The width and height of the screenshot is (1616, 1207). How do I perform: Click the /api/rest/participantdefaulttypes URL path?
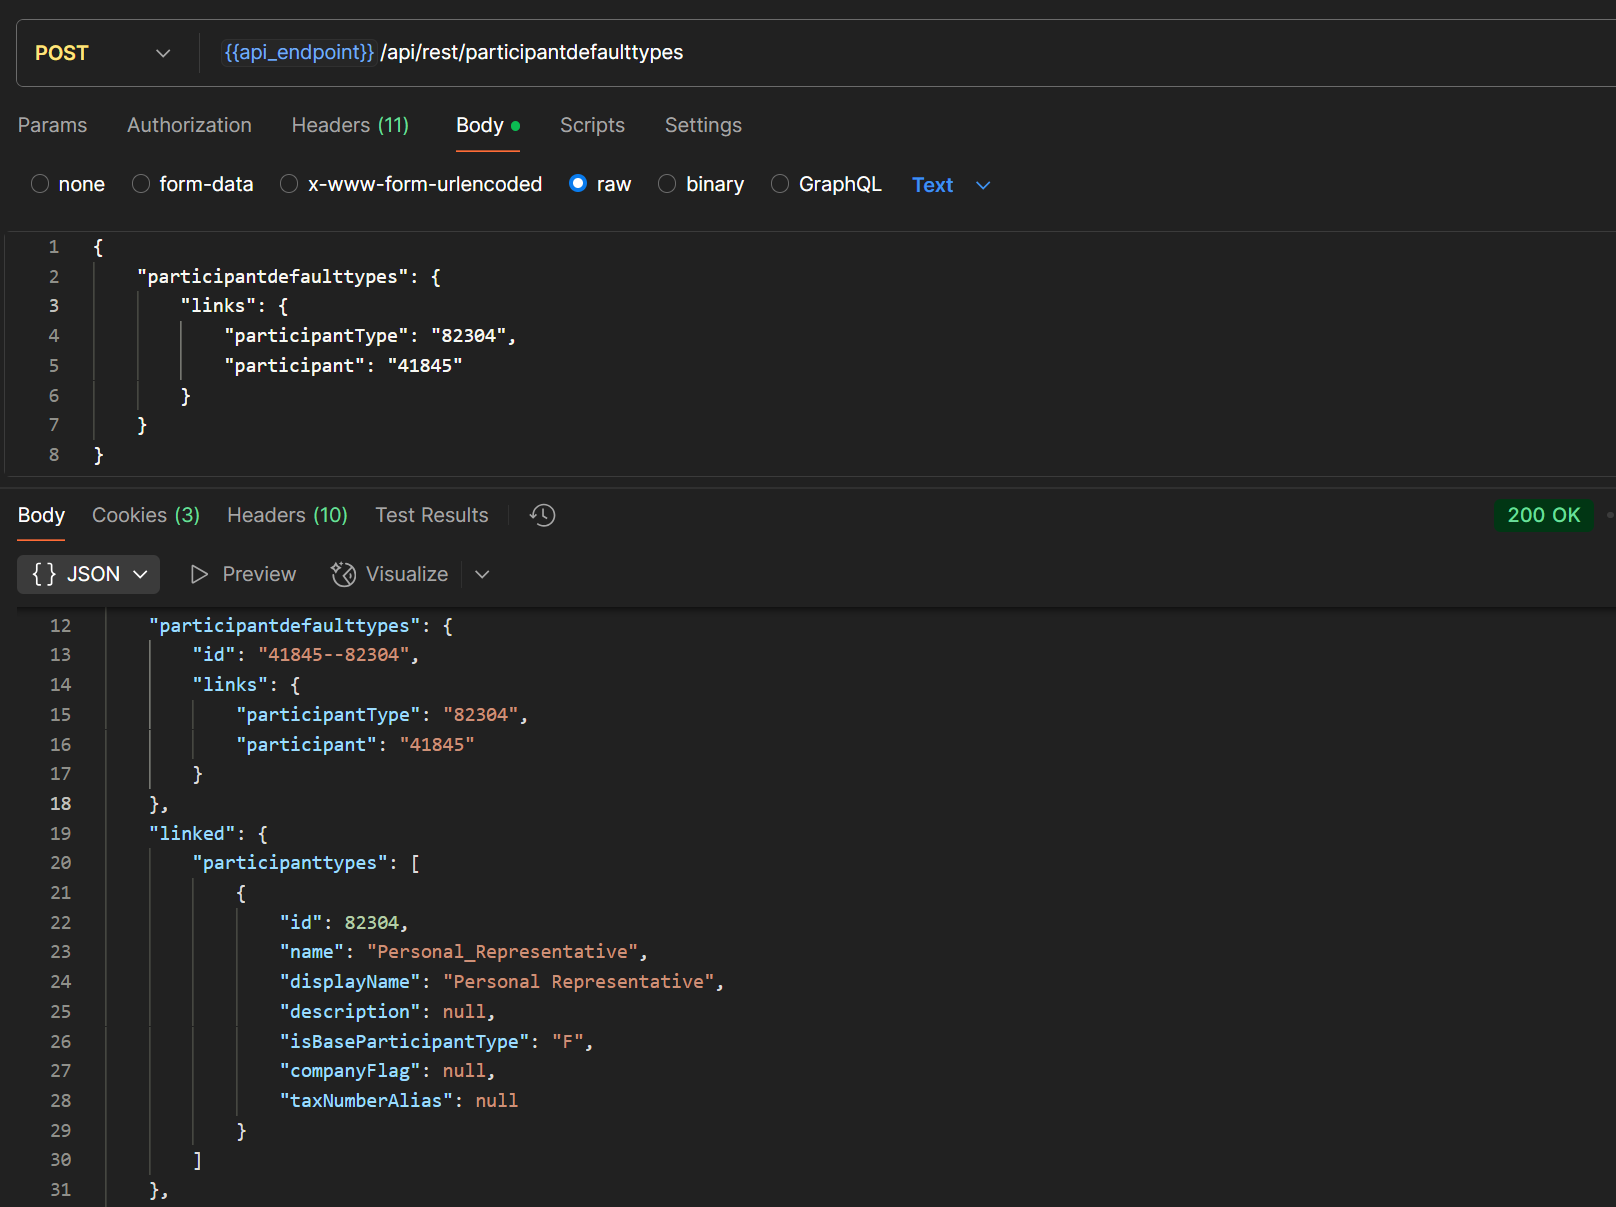click(532, 52)
